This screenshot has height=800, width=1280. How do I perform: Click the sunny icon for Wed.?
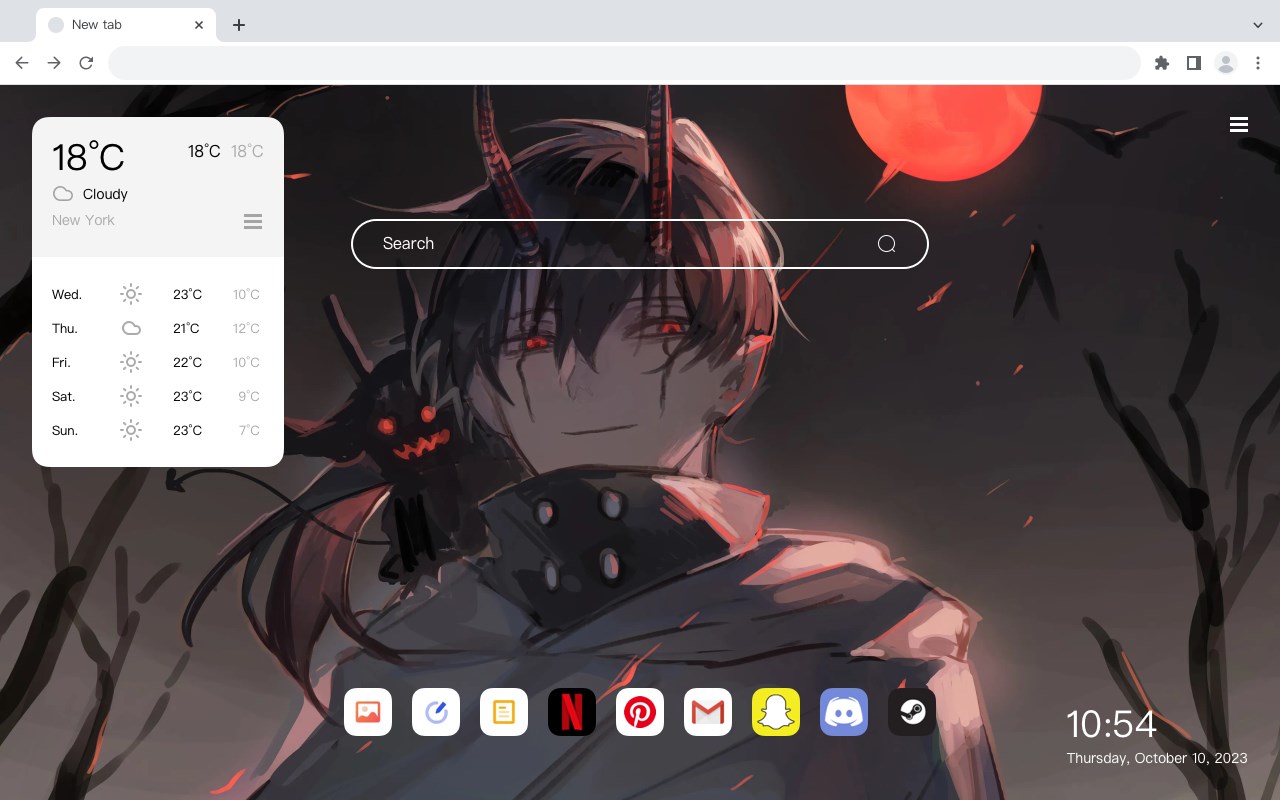pyautogui.click(x=131, y=294)
